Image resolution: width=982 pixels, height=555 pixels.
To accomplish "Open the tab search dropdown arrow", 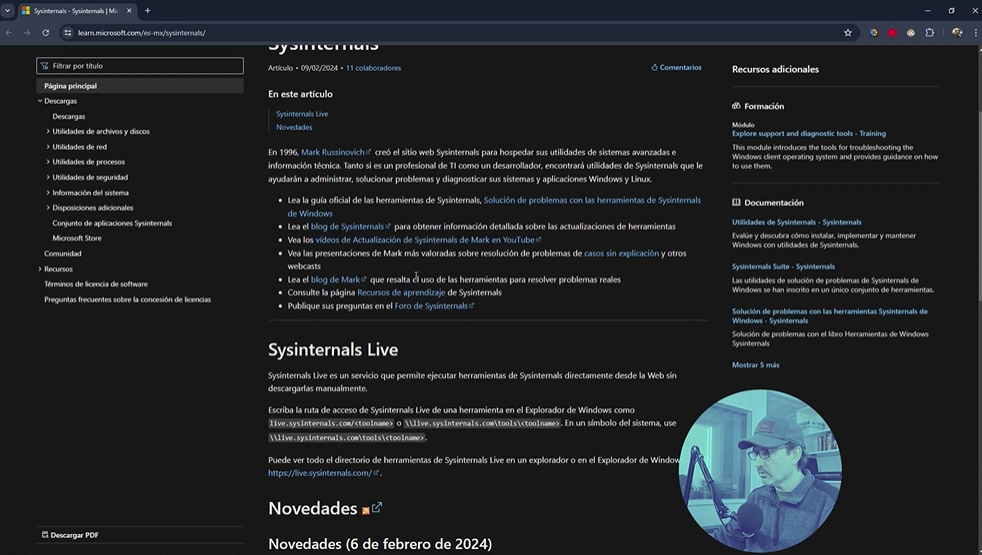I will 8,11.
